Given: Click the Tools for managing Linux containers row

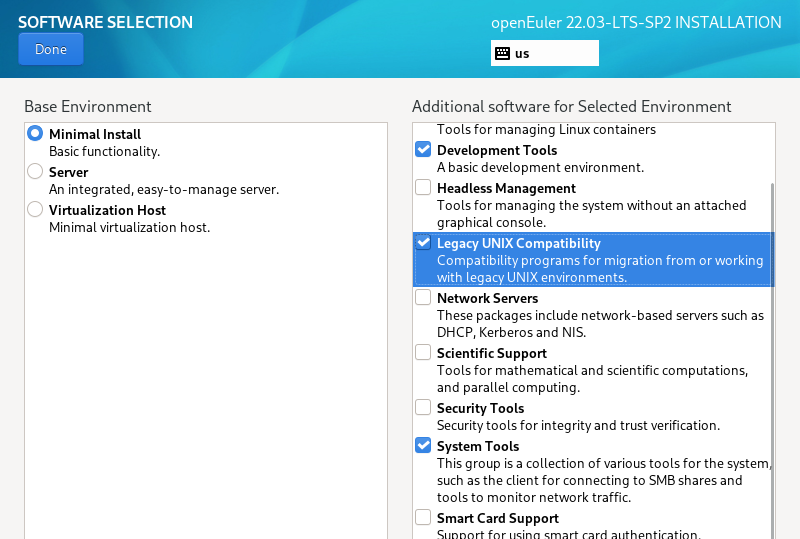Looking at the screenshot, I should click(x=546, y=129).
